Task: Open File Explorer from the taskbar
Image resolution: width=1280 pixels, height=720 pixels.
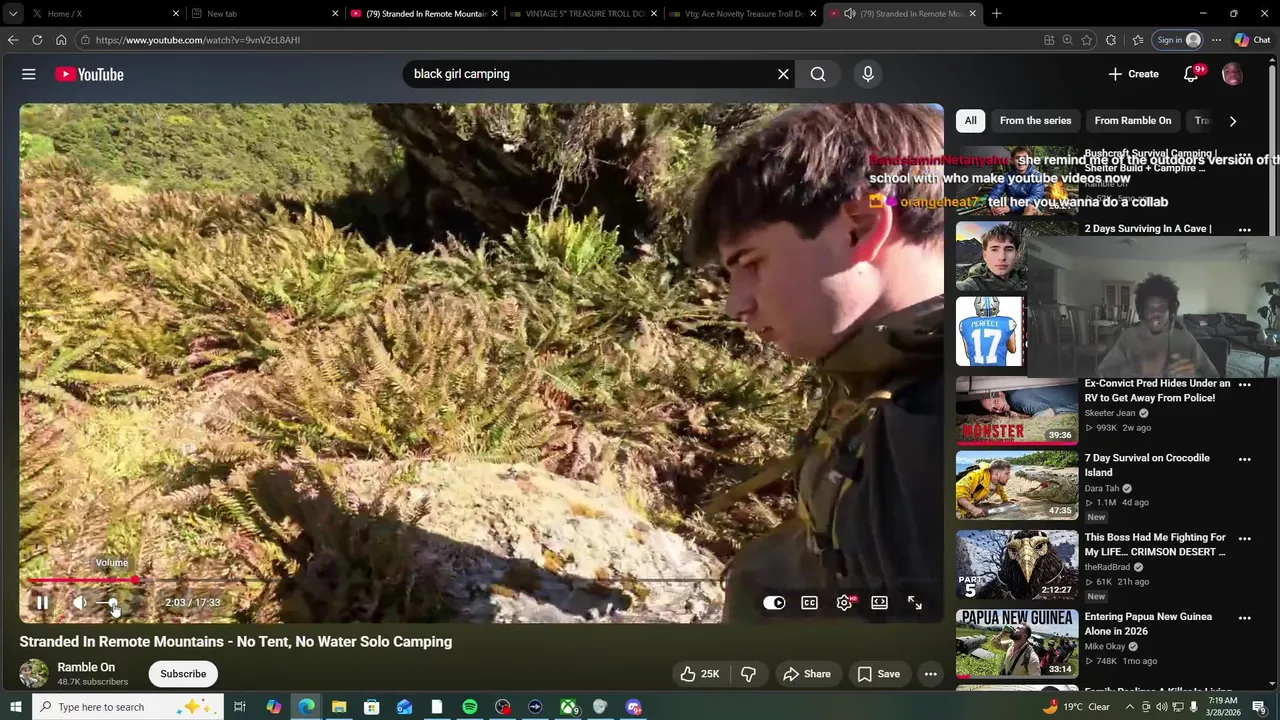Action: pos(339,707)
